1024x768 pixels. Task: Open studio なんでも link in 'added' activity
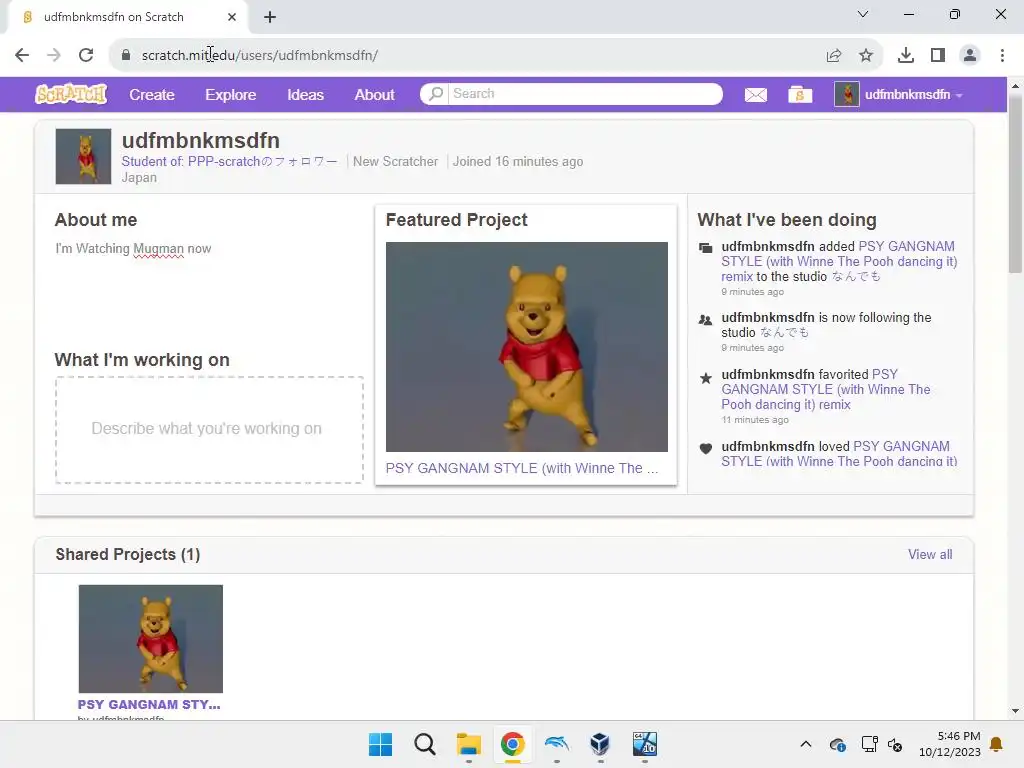coord(856,277)
